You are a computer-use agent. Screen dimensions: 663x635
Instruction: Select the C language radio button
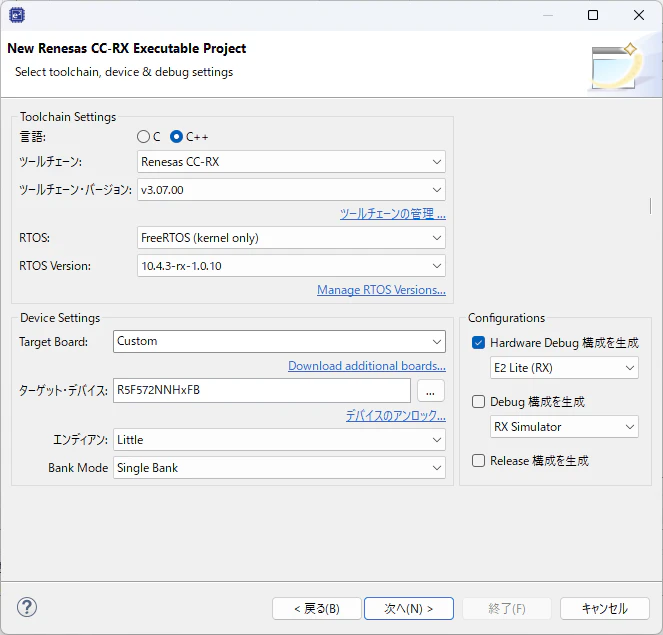(x=143, y=137)
